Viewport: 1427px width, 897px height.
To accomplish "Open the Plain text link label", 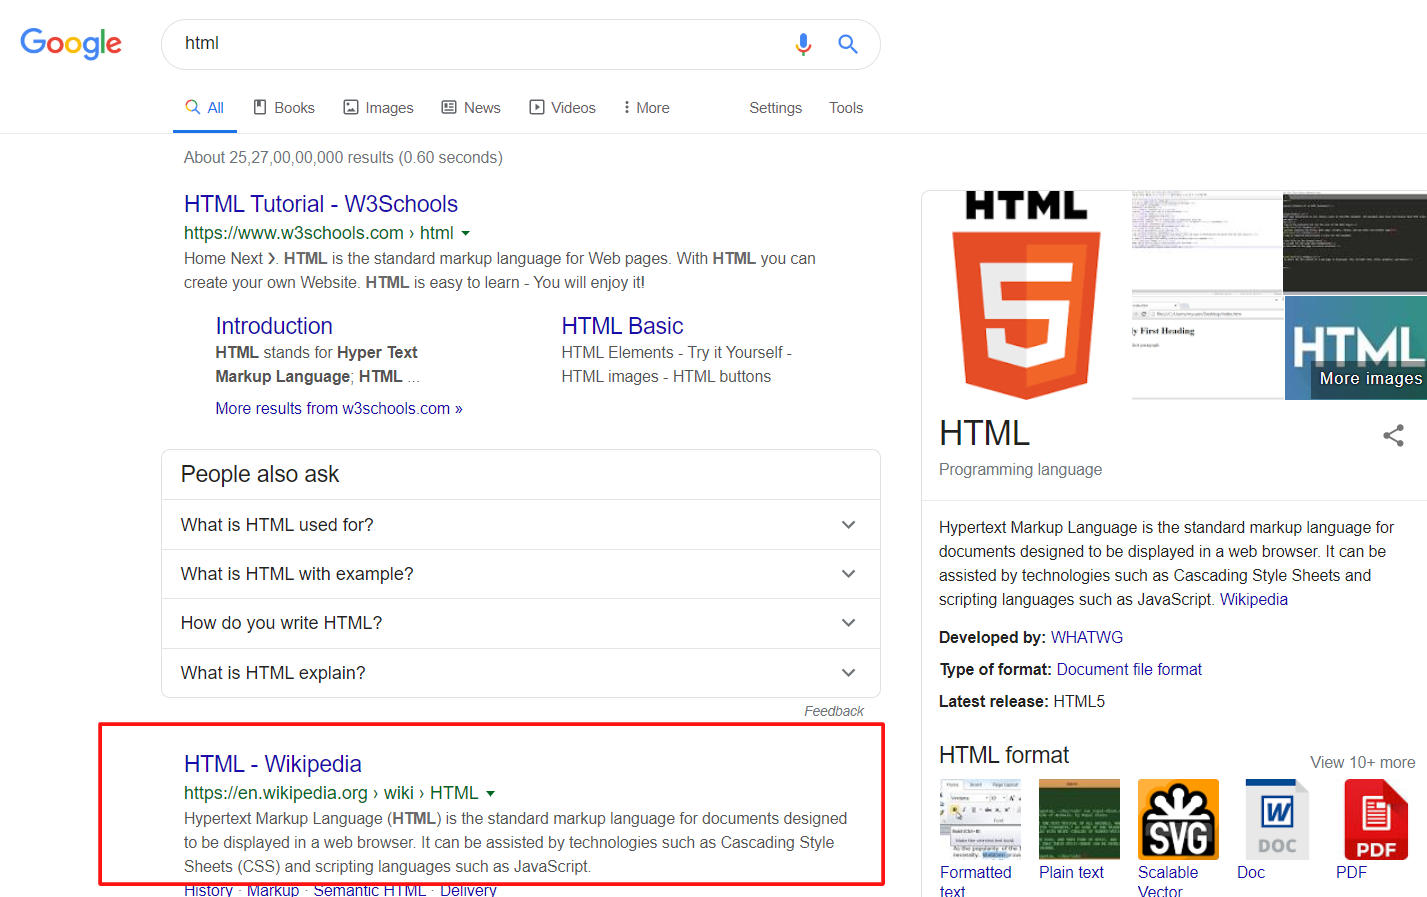I will (1071, 872).
